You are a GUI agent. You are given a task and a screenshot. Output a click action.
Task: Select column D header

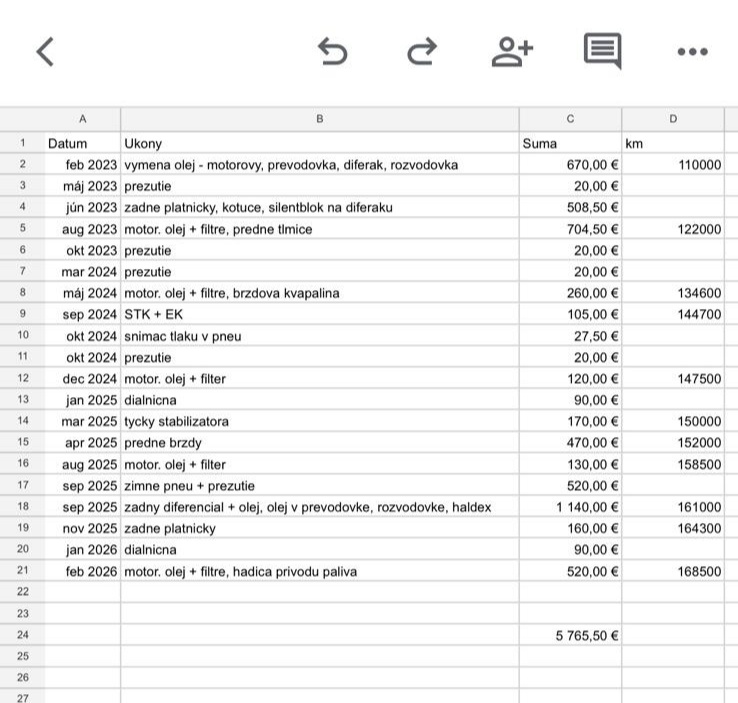pos(673,119)
